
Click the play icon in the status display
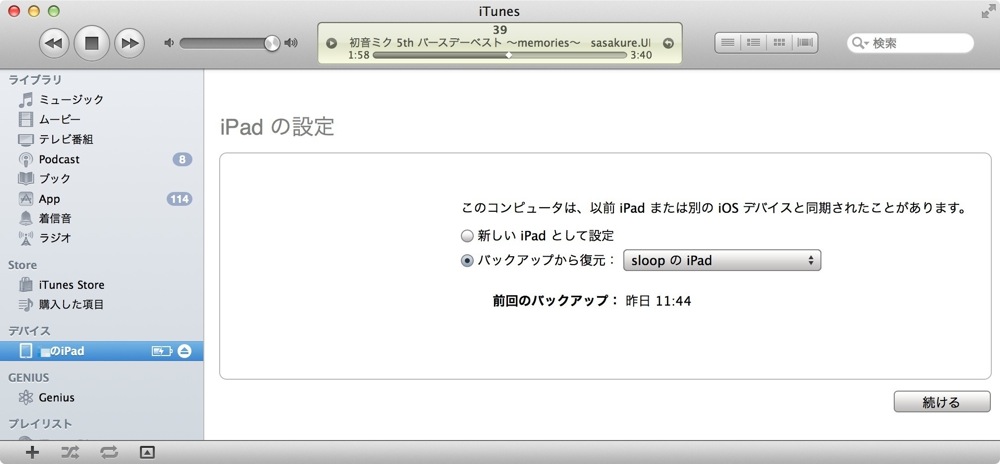tap(331, 43)
